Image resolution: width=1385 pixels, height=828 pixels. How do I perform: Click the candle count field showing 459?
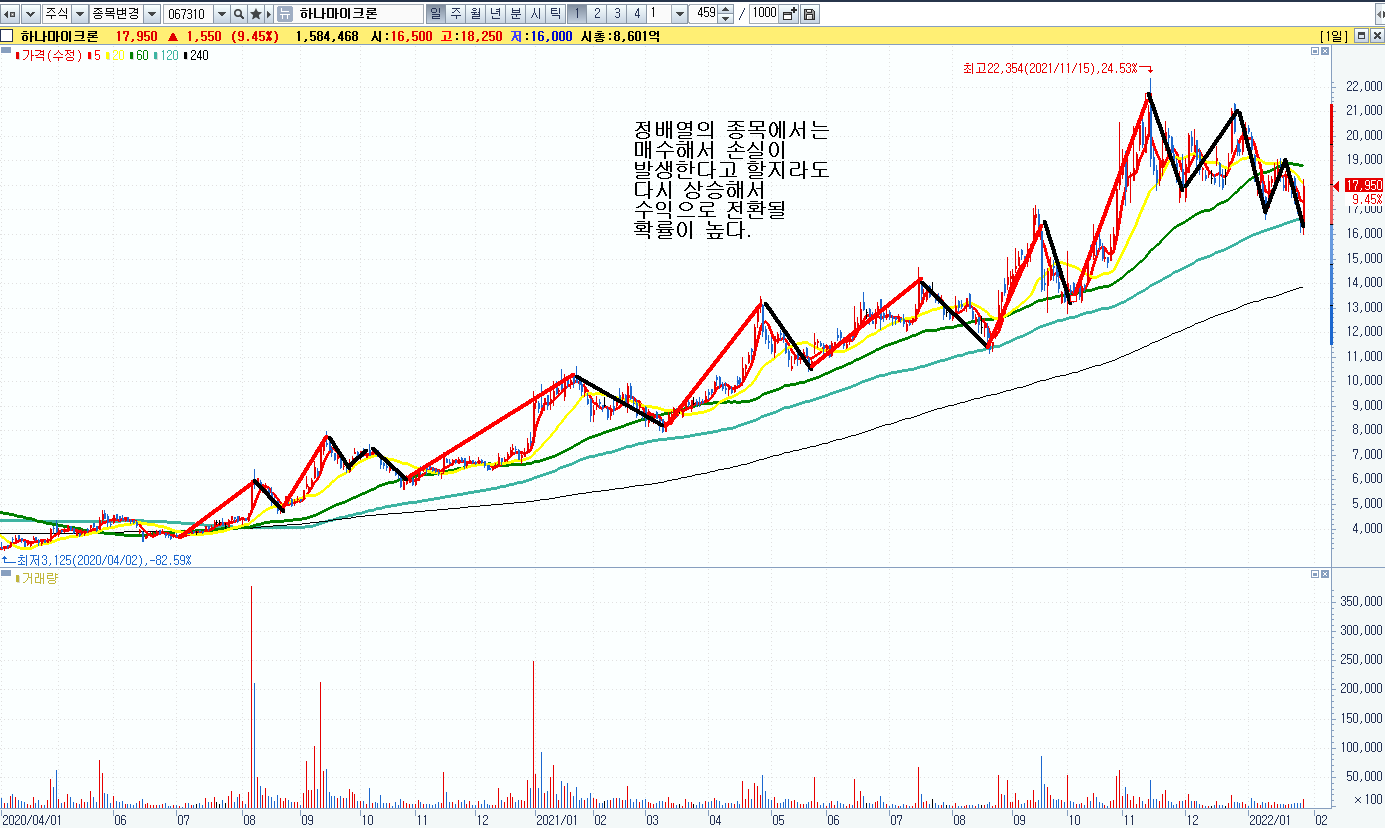point(705,14)
